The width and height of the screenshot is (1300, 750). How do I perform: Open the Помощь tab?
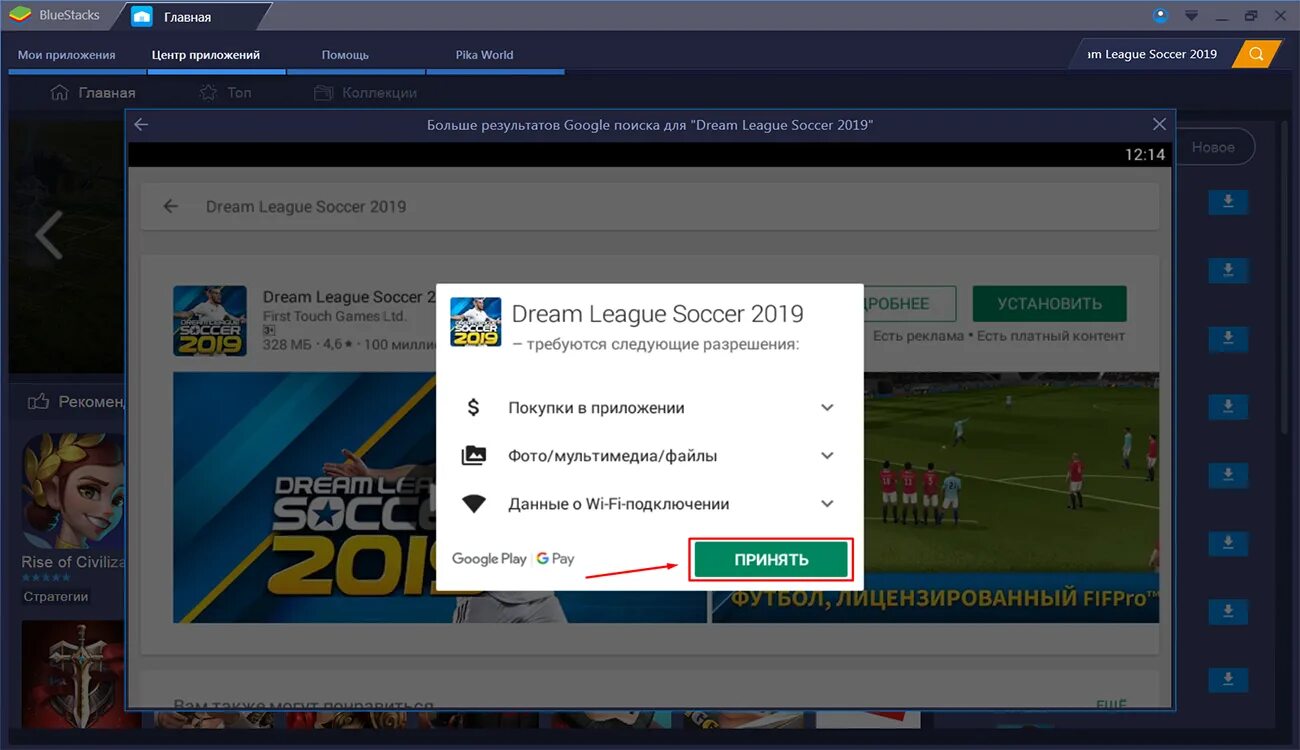[345, 55]
